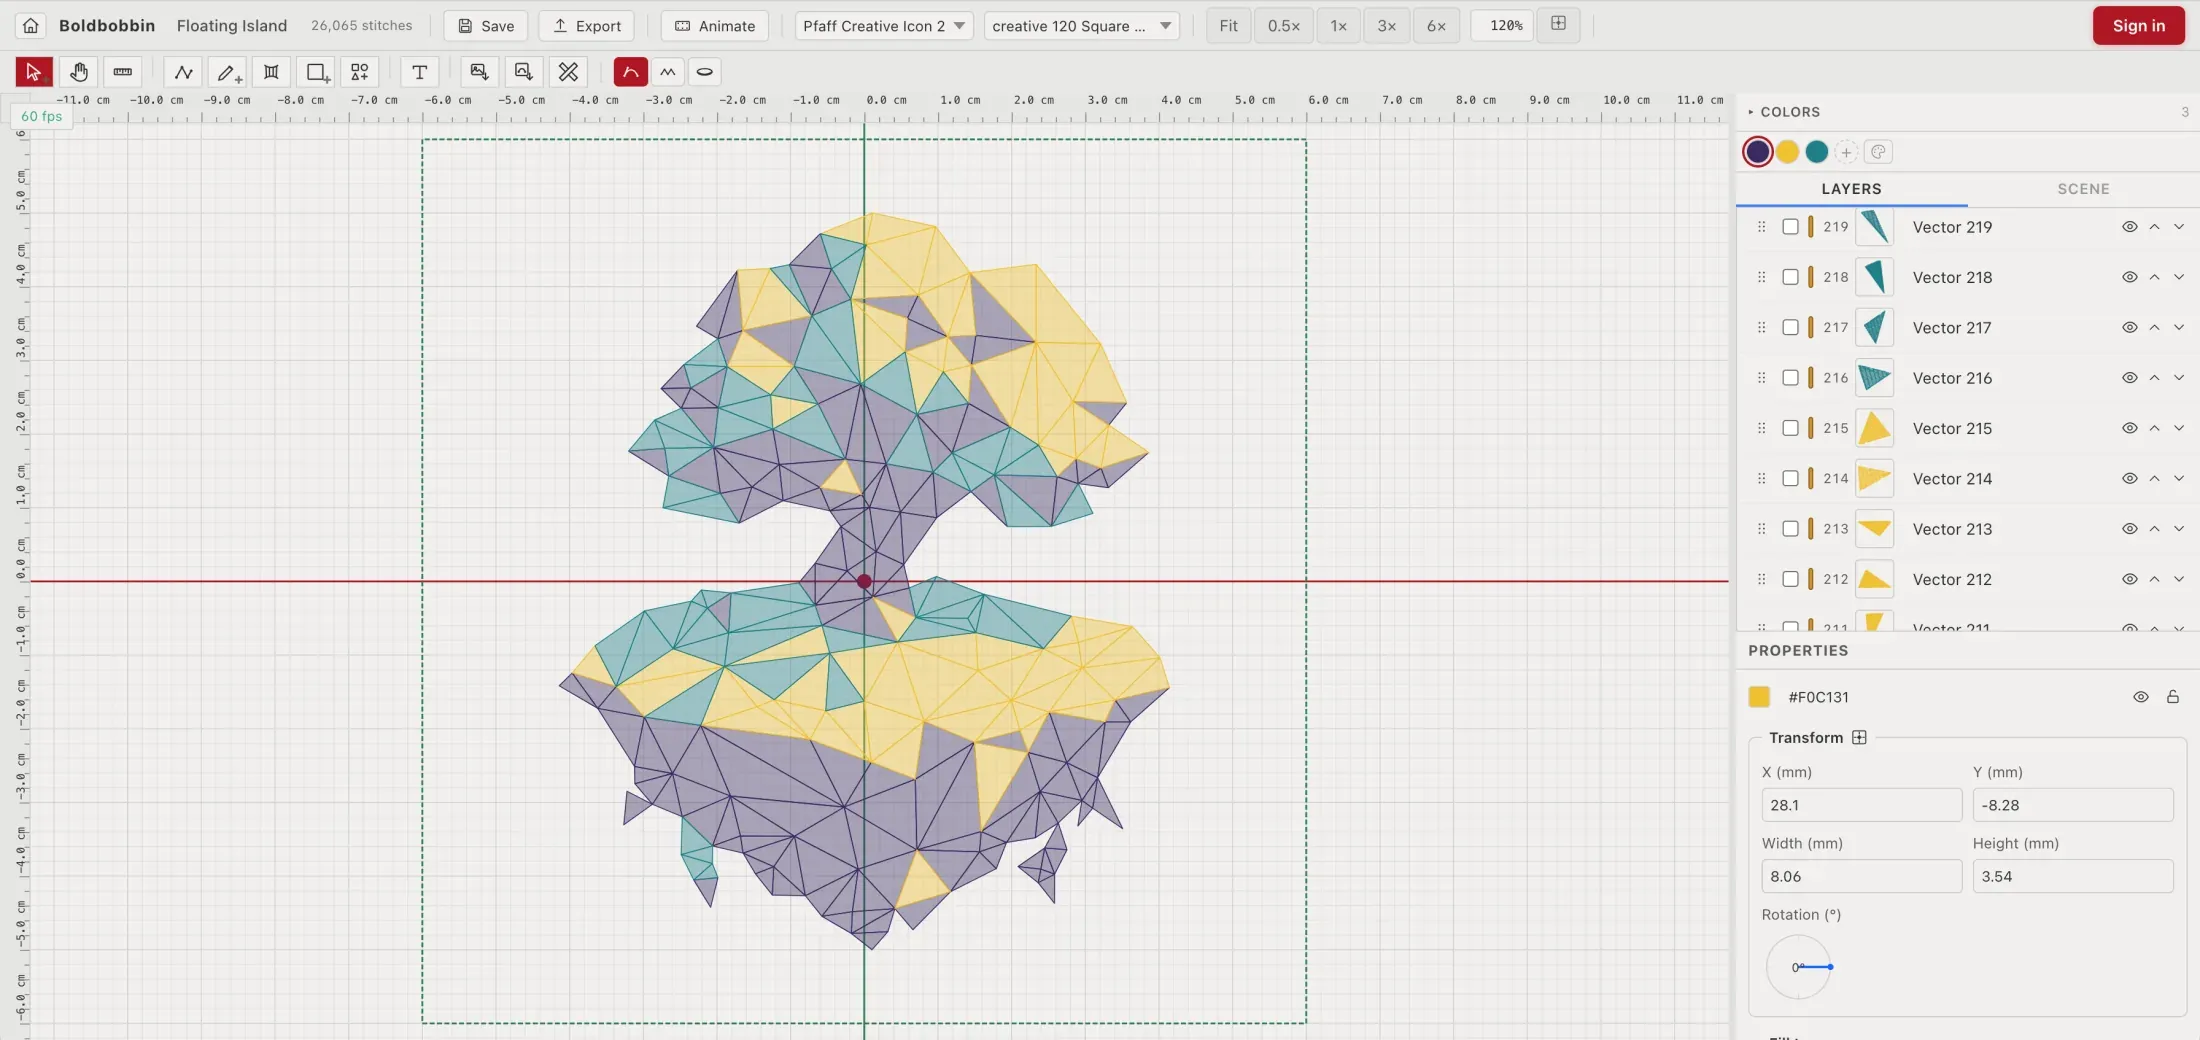2200x1040 pixels.
Task: Click the Sign in button
Action: [x=2139, y=26]
